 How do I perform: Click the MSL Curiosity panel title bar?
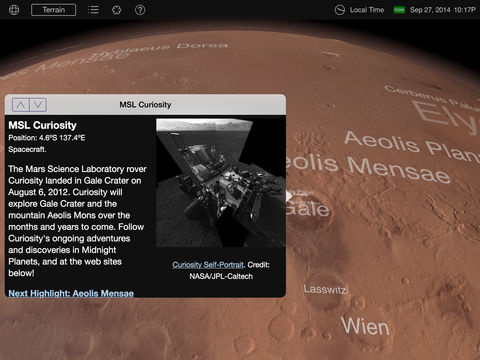point(145,105)
